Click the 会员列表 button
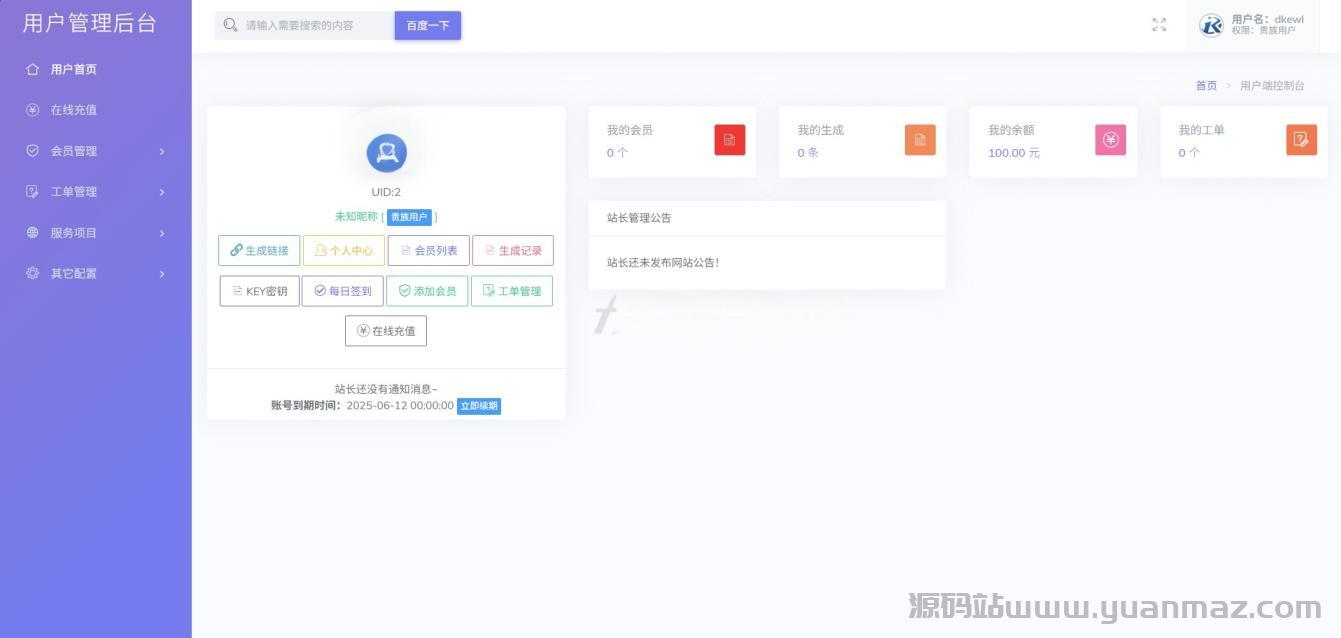The height and width of the screenshot is (638, 1341). (428, 250)
